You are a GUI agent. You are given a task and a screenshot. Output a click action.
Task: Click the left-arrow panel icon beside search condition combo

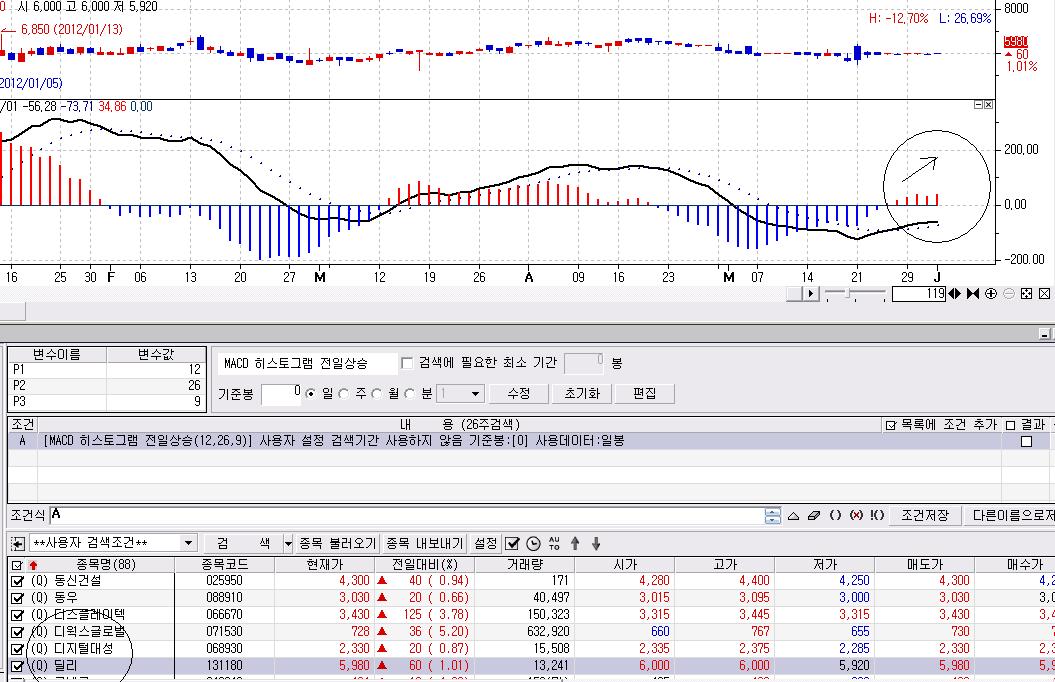tap(17, 543)
